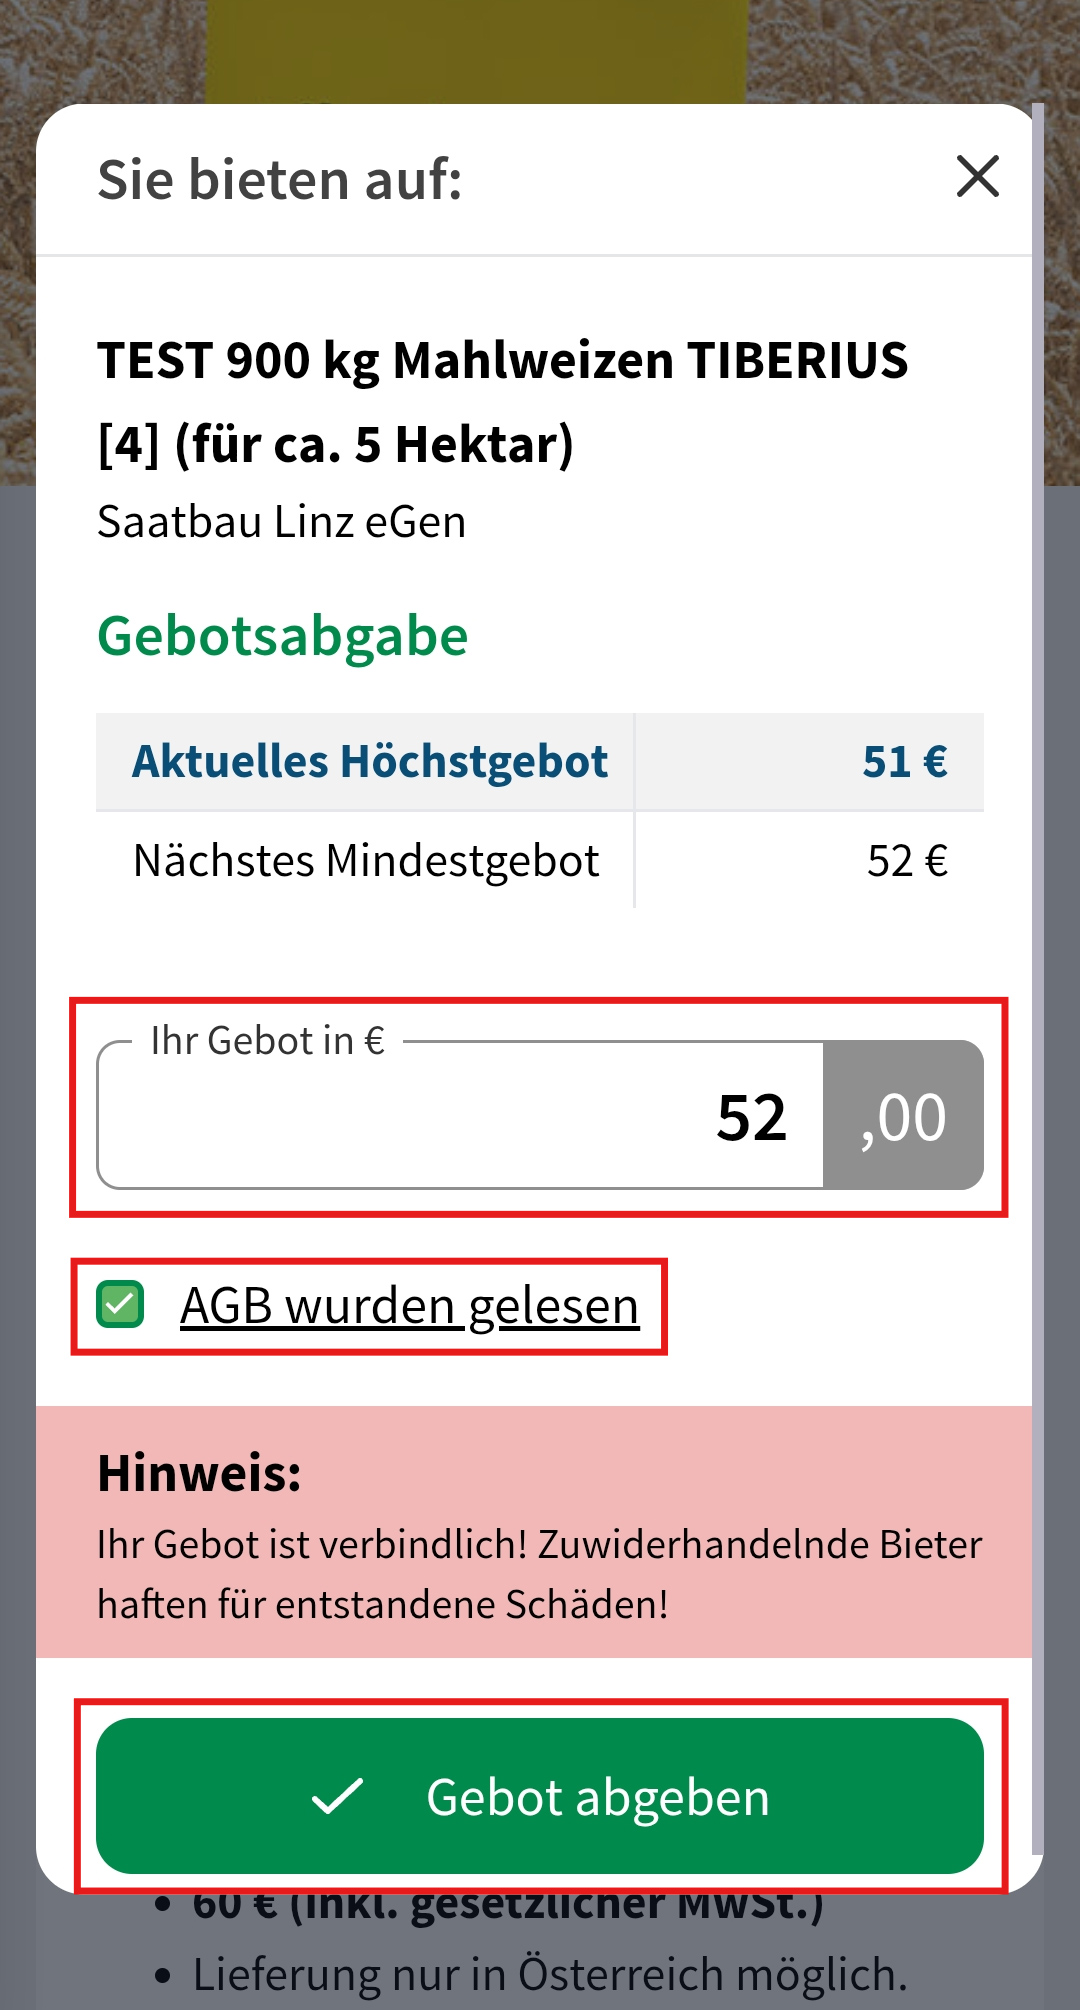Select the Aktuelles Höchstgebot row label
Viewport: 1080px width, 2010px height.
point(370,761)
